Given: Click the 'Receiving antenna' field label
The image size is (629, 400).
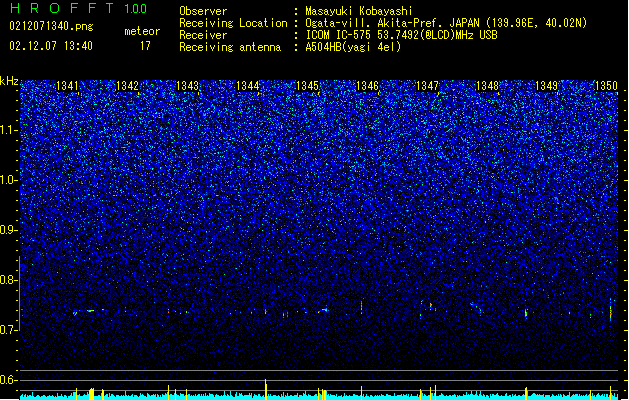Looking at the screenshot, I should 230,47.
